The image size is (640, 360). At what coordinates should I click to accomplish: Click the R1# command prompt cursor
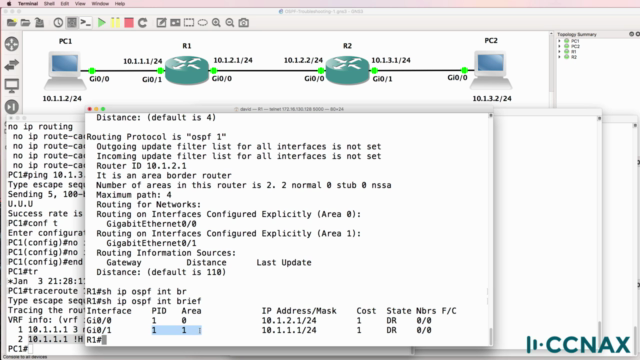coord(104,340)
